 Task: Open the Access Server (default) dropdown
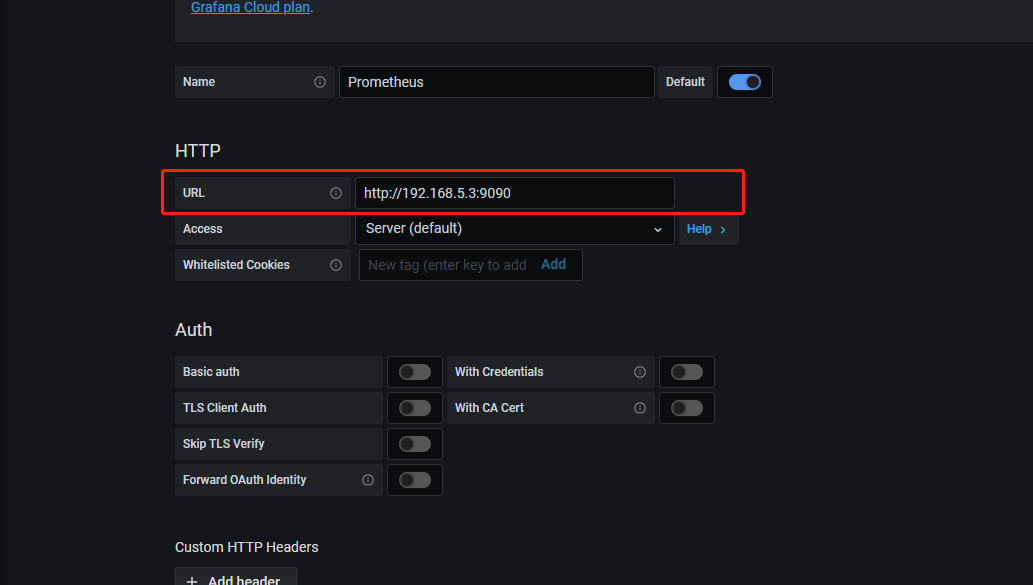tap(514, 229)
